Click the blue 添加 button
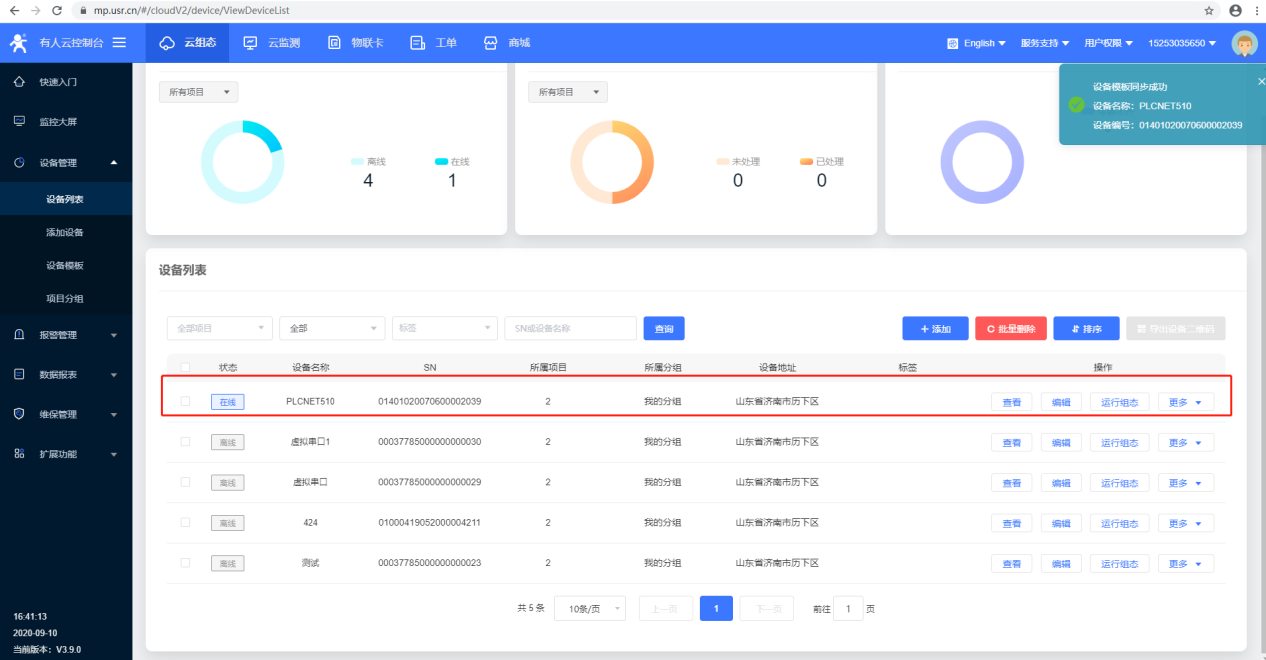This screenshot has width=1266, height=660. coord(934,328)
